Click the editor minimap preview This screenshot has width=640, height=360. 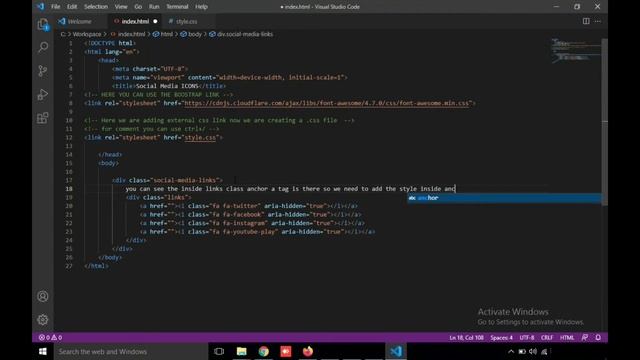pos(576,51)
